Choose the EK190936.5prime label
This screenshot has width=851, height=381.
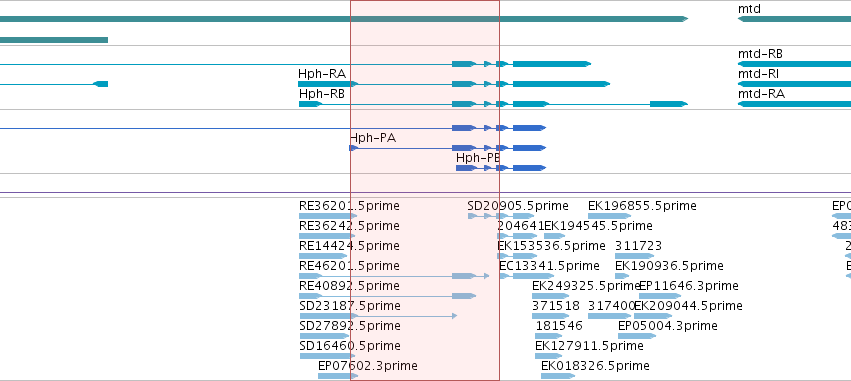click(x=669, y=266)
